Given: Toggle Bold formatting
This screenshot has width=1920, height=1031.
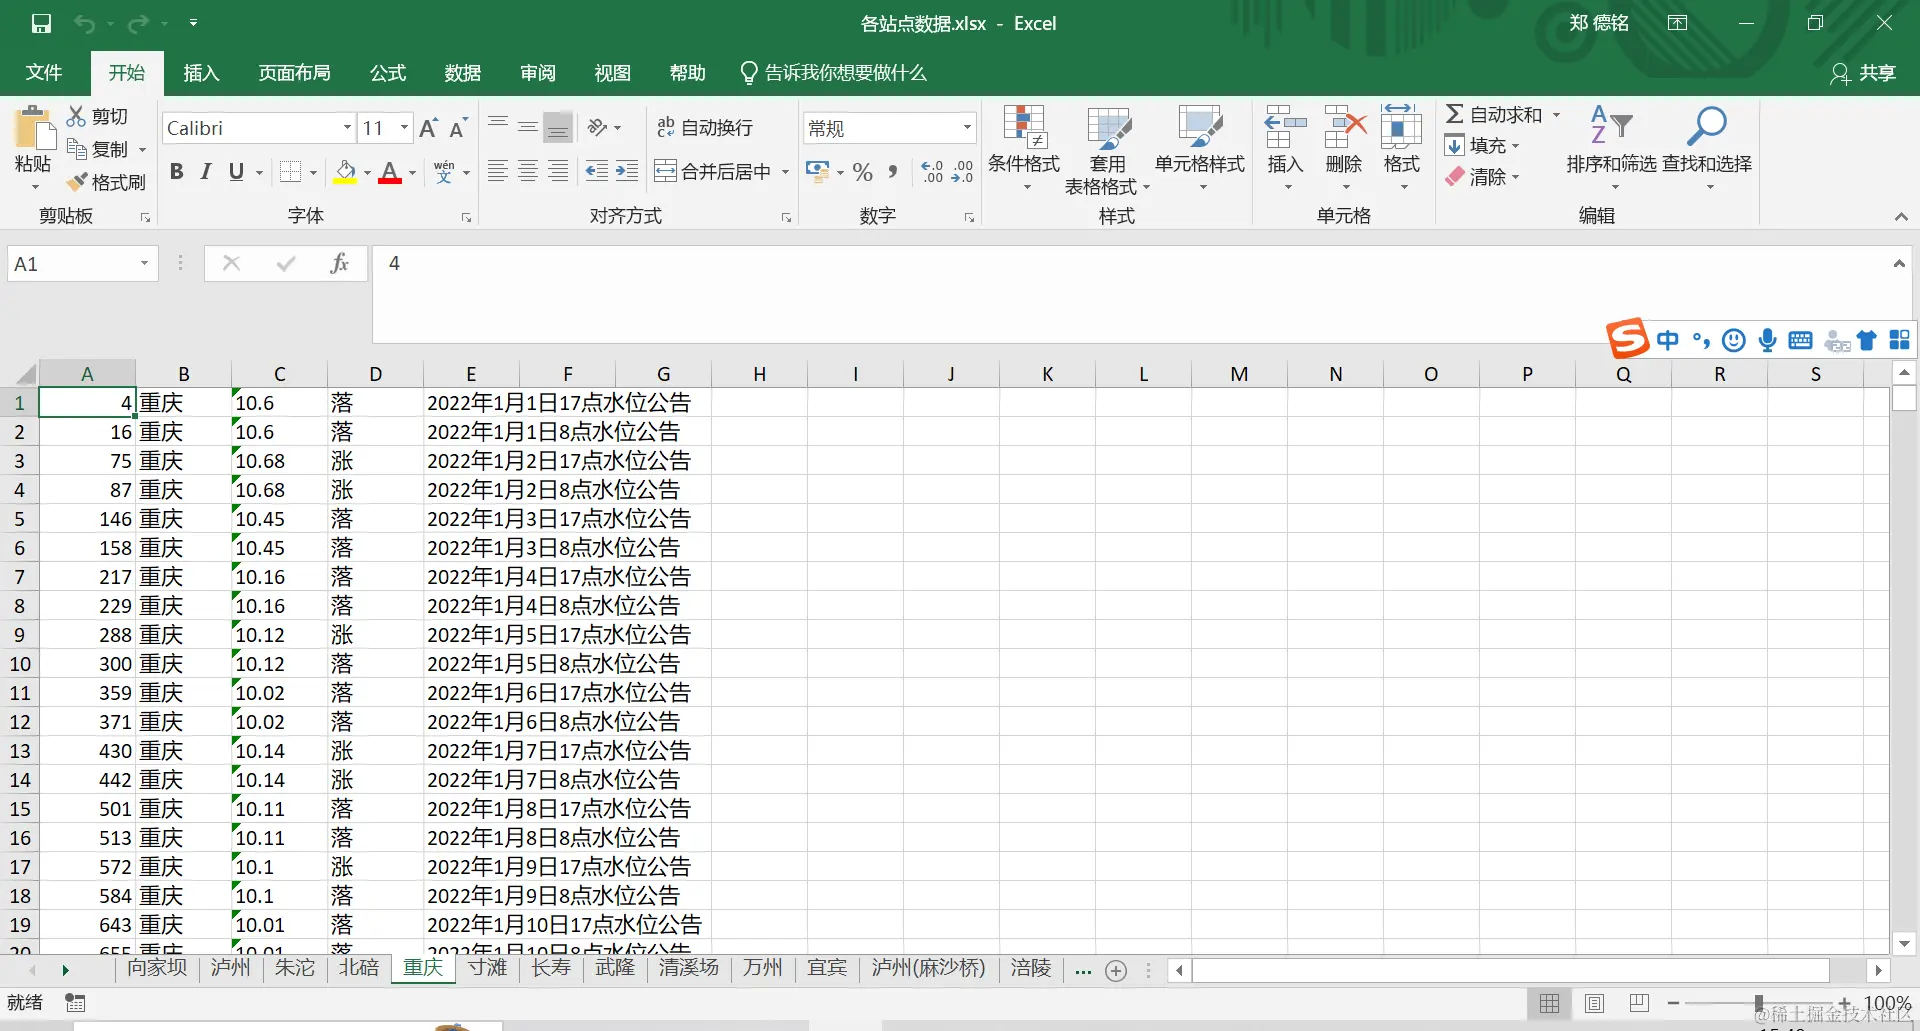Looking at the screenshot, I should point(177,172).
